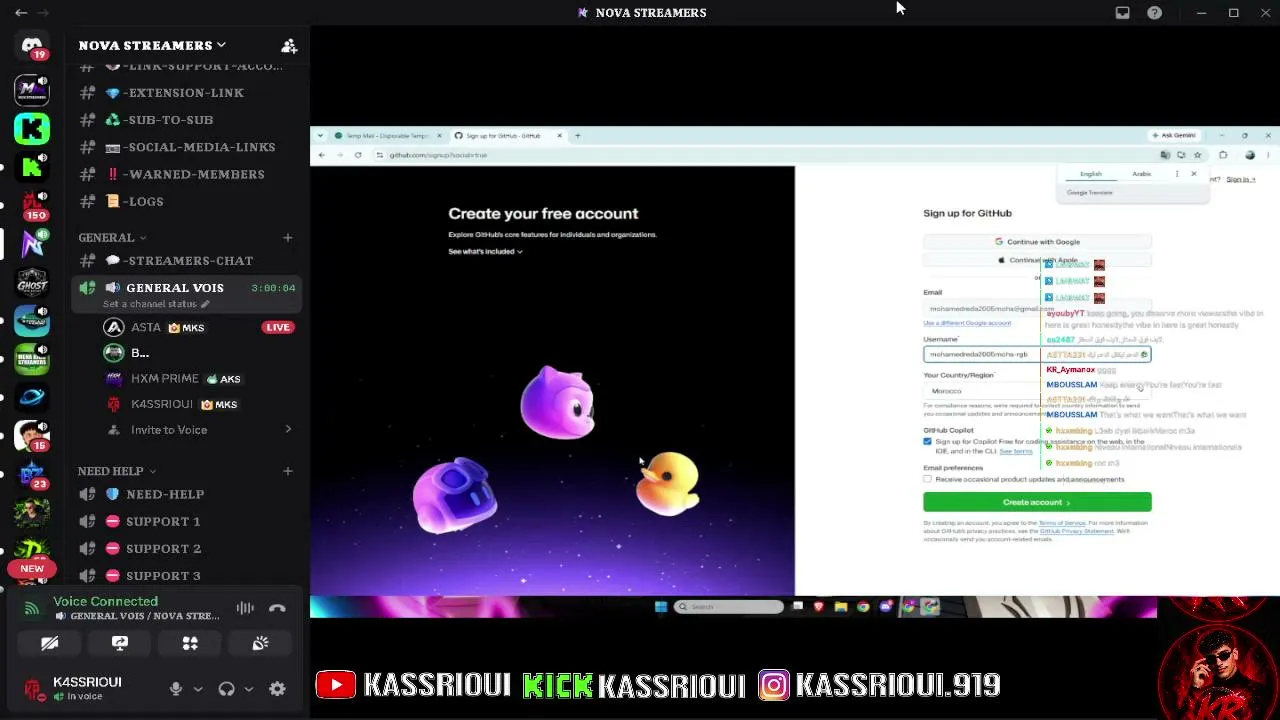Viewport: 1280px width, 720px height.
Task: Open the Nova Streamers server menu
Action: tap(153, 45)
